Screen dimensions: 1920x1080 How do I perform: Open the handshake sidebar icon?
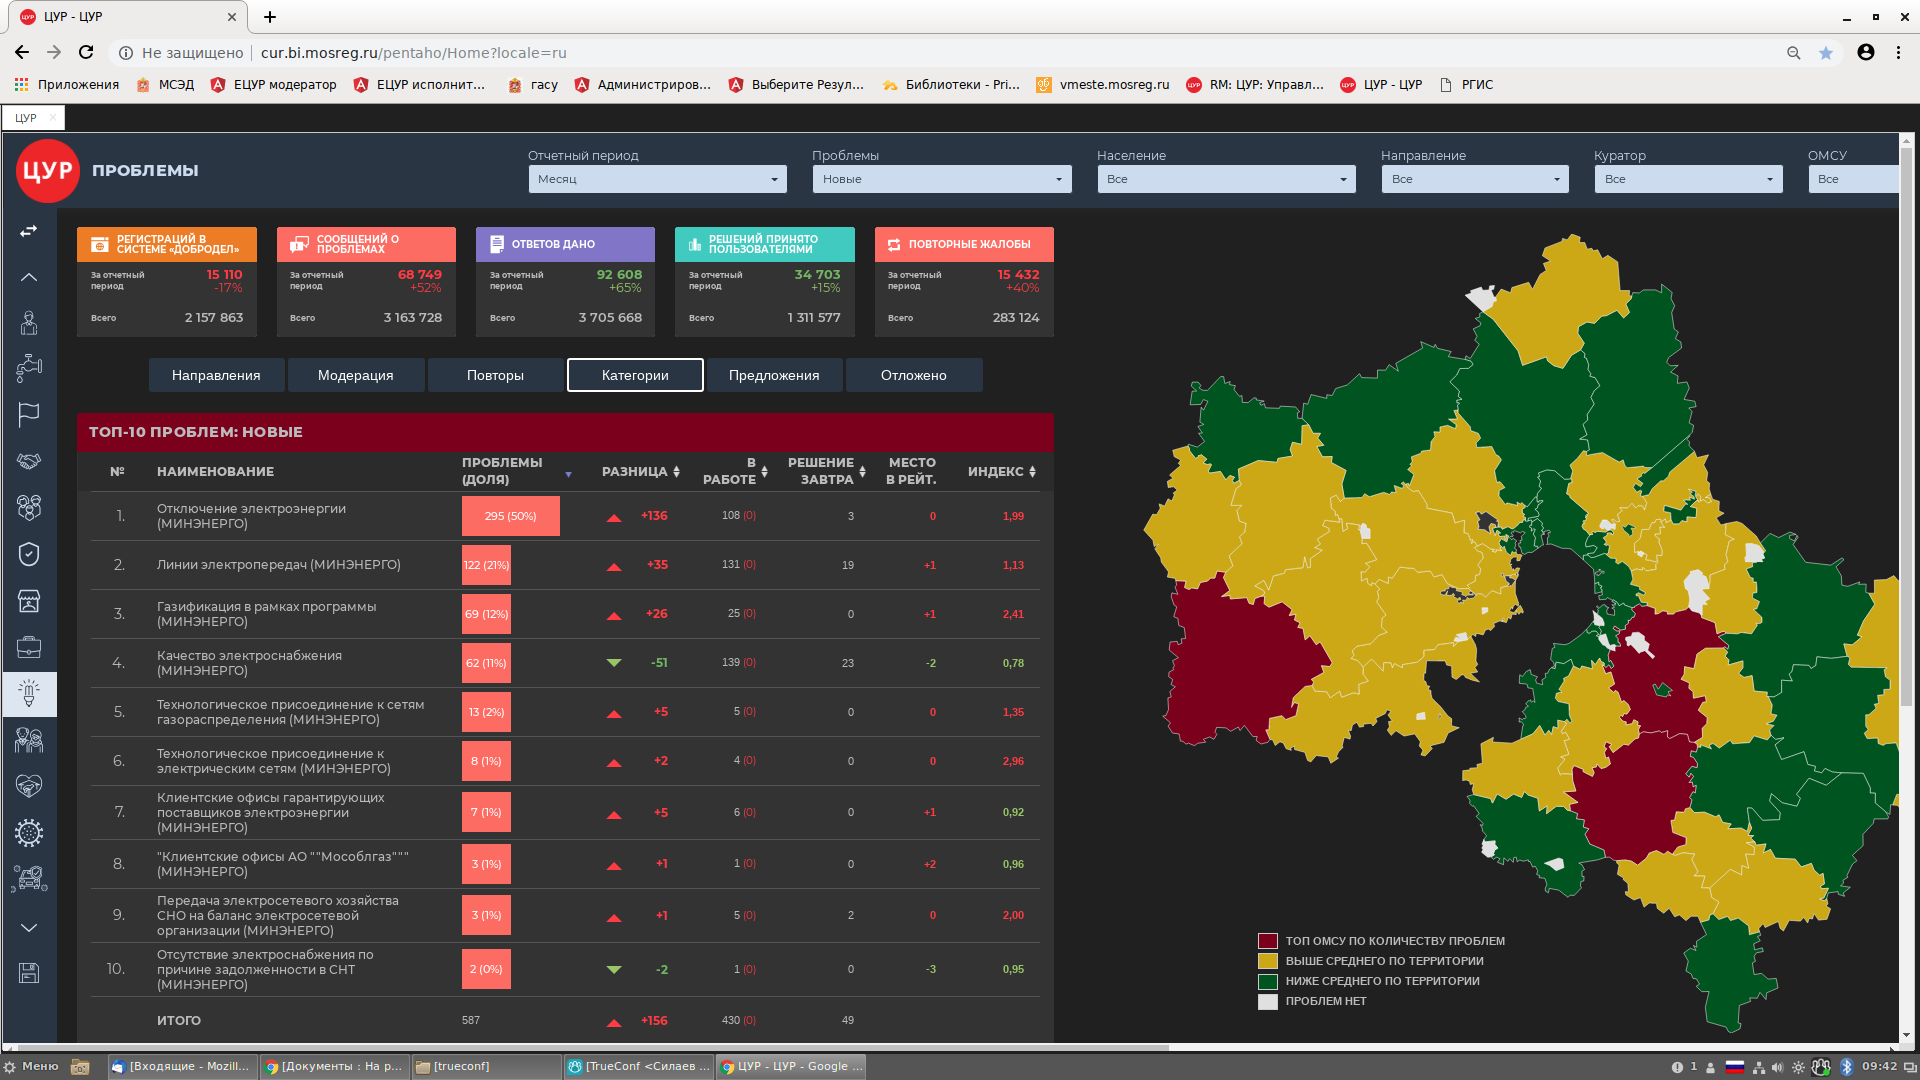click(29, 461)
